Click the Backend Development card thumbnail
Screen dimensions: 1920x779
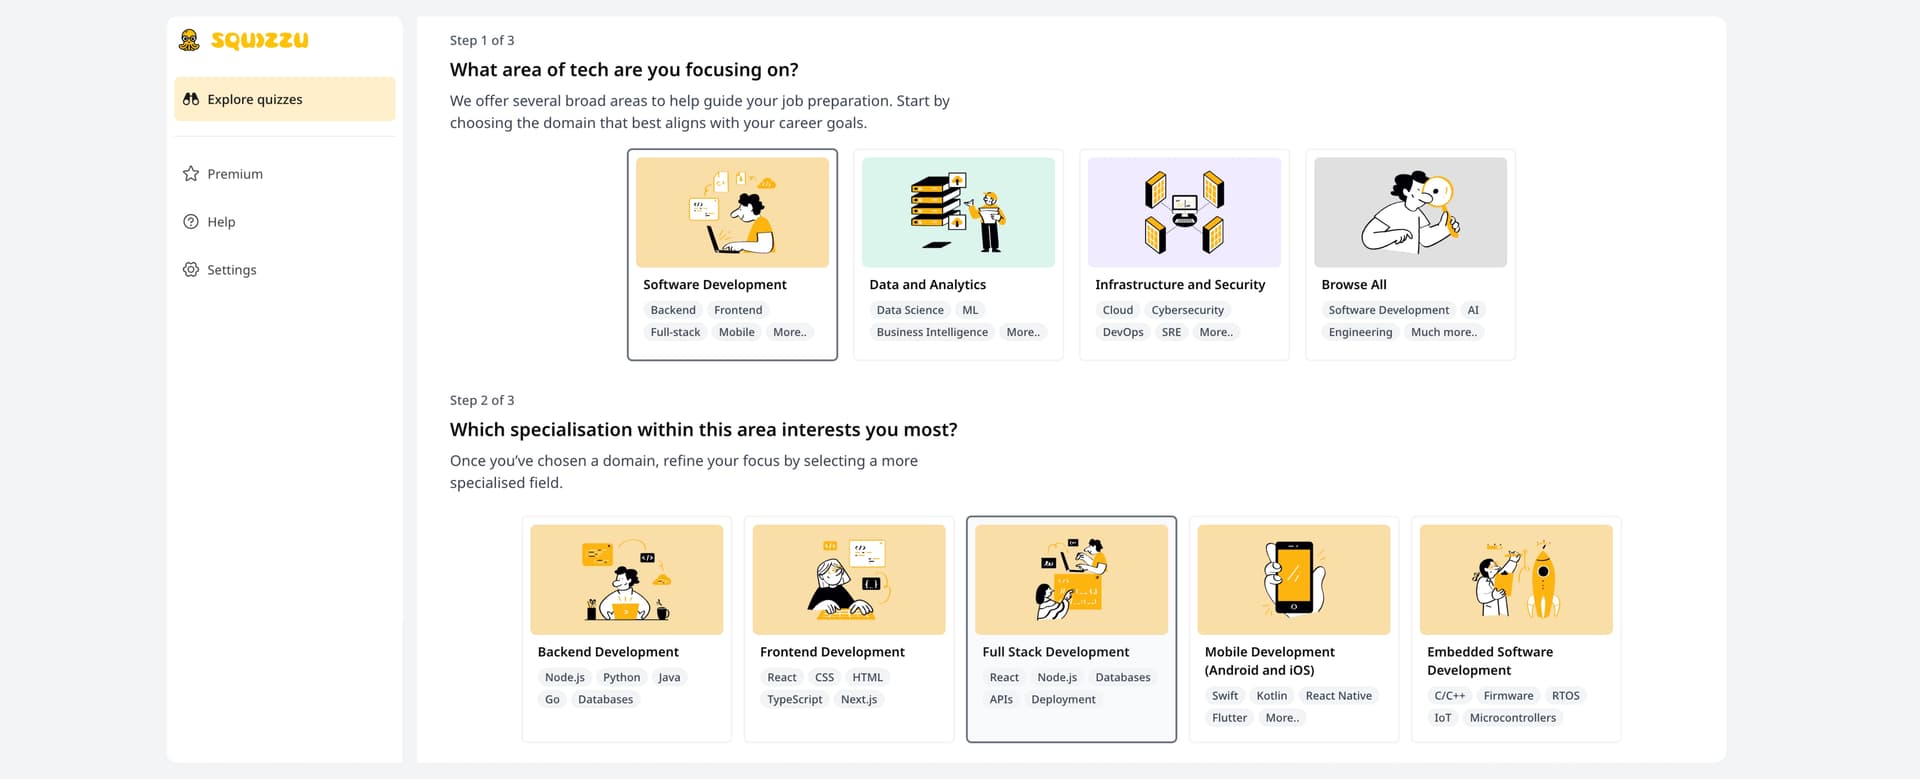(x=627, y=580)
